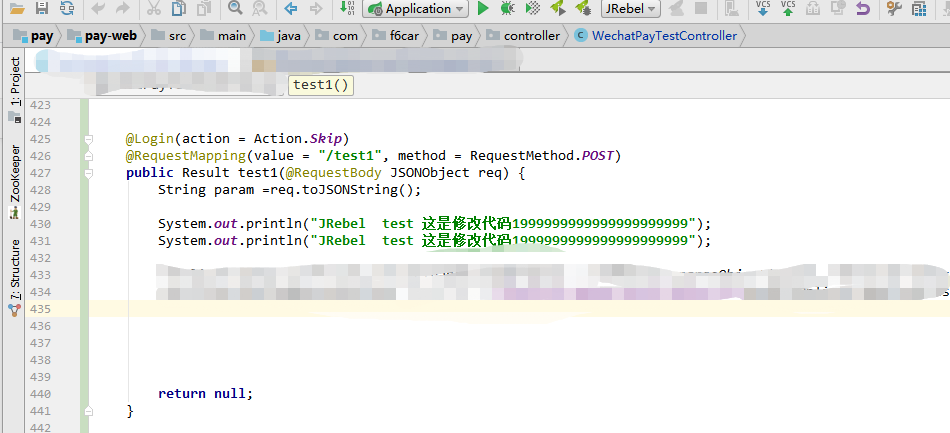Viewport: 950px width, 433px height.
Task: Click the '@RequestBody' annotation text
Action: tap(333, 173)
